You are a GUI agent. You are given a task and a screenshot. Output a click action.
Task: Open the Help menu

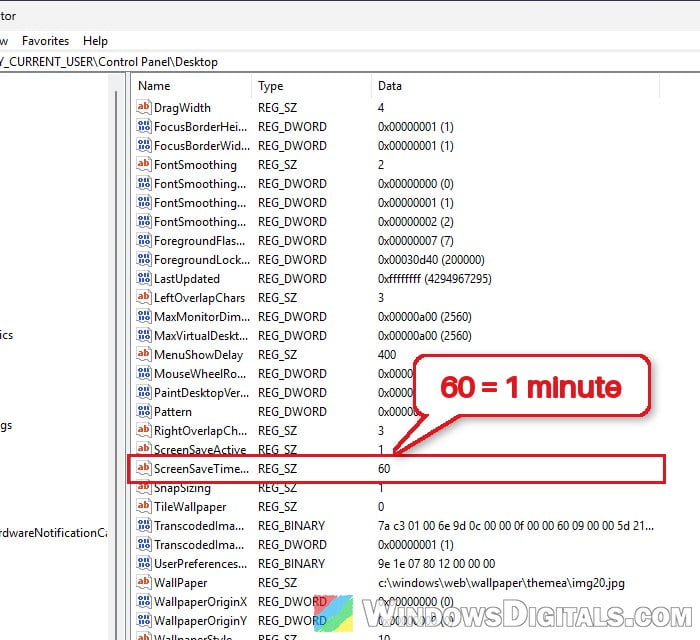click(95, 41)
